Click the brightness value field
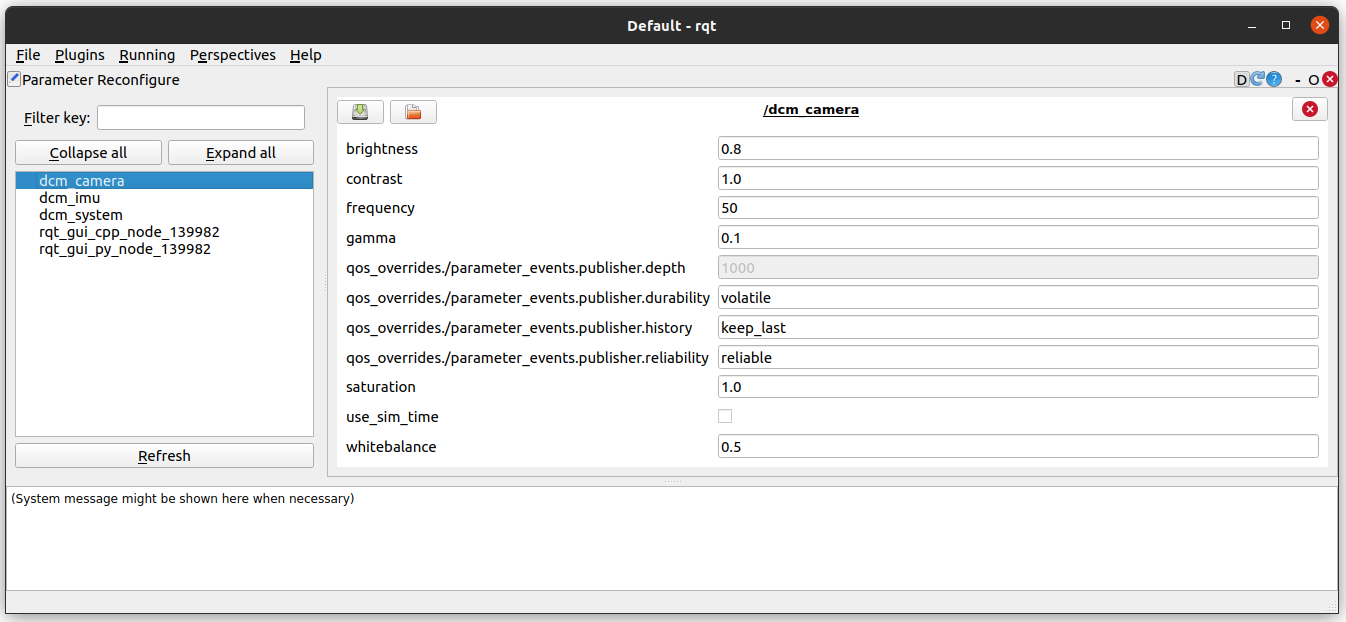1346x622 pixels. 1017,149
